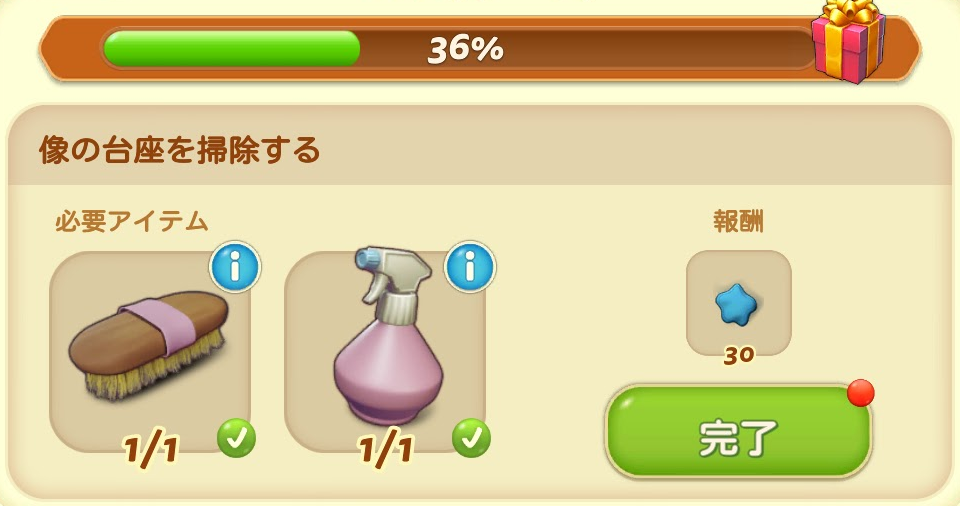This screenshot has height=506, width=960.
Task: Click the reward tile frame around the star
Action: [x=738, y=303]
